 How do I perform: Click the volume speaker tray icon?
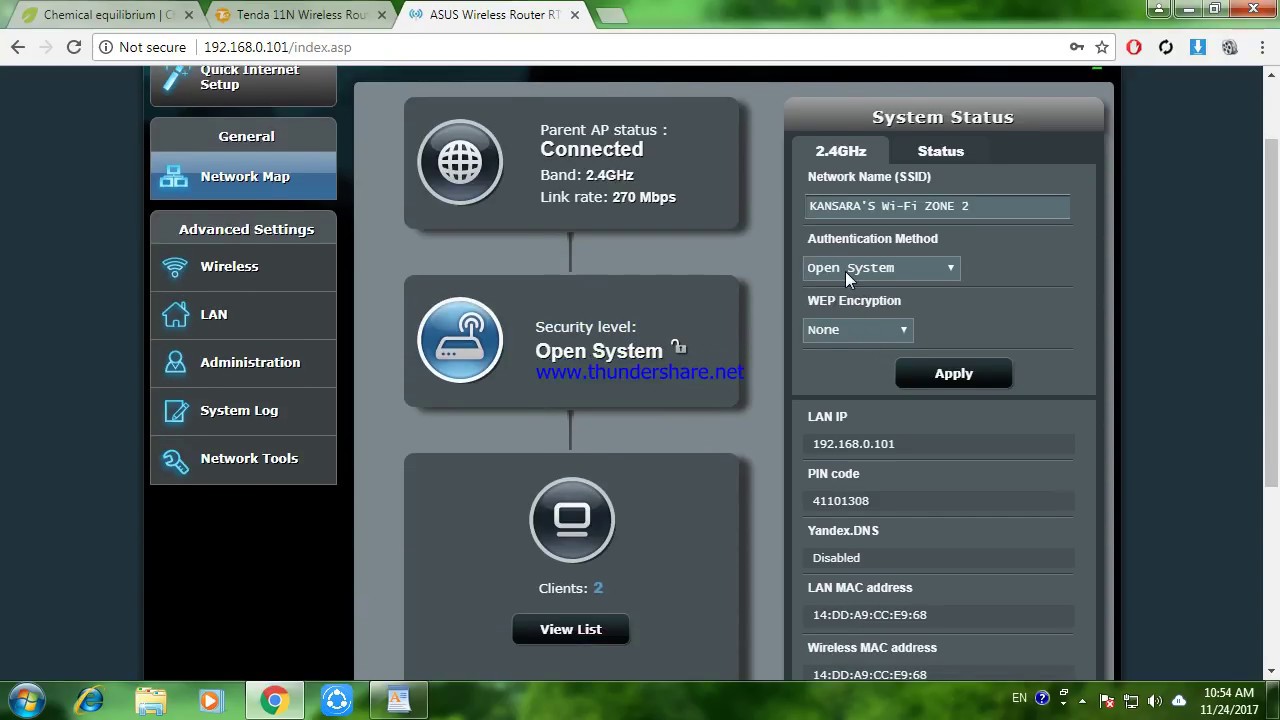tap(1155, 700)
